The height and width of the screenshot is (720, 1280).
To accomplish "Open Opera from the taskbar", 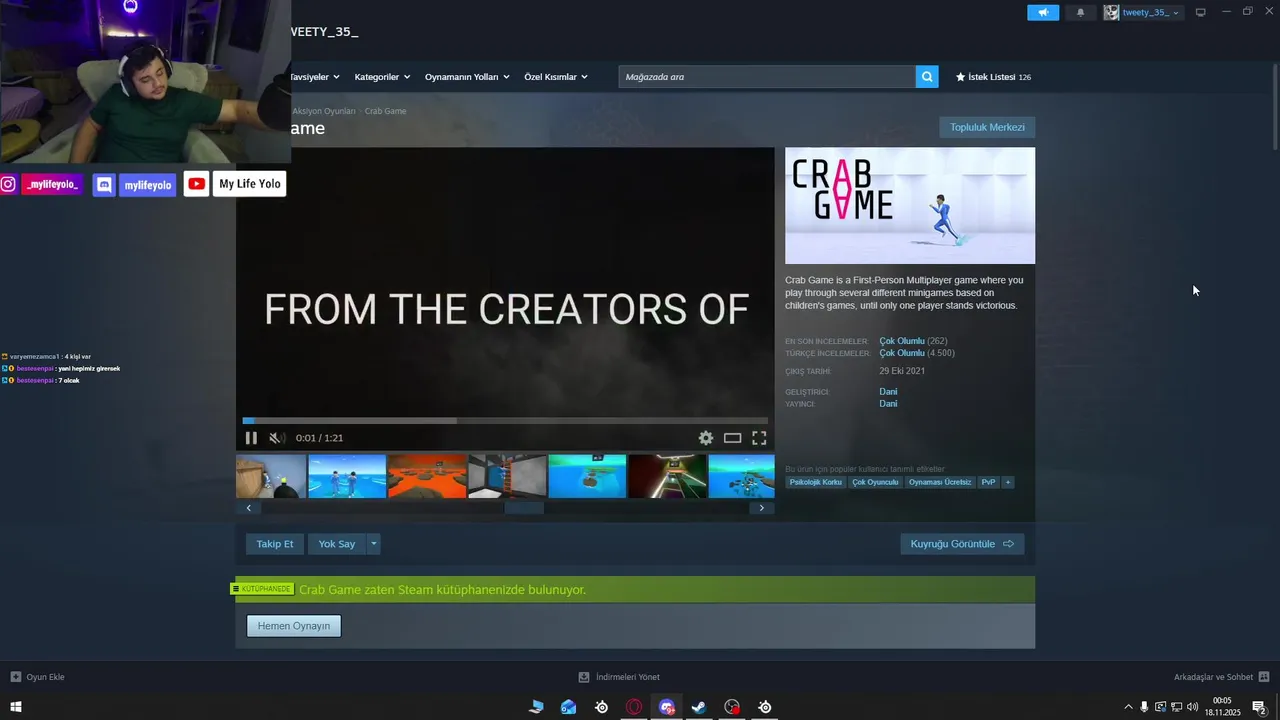I will 634,707.
